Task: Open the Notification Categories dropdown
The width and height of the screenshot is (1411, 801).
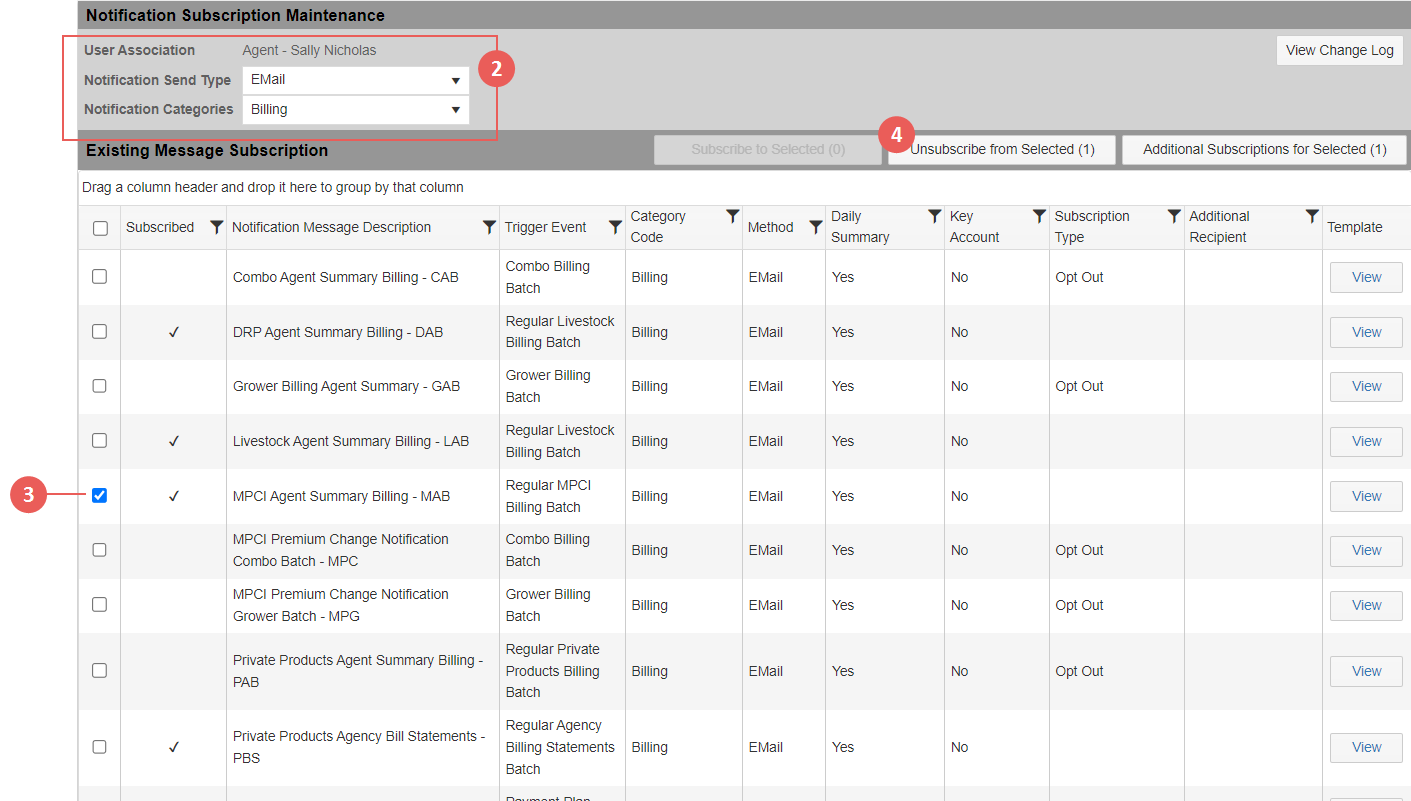Action: point(356,109)
